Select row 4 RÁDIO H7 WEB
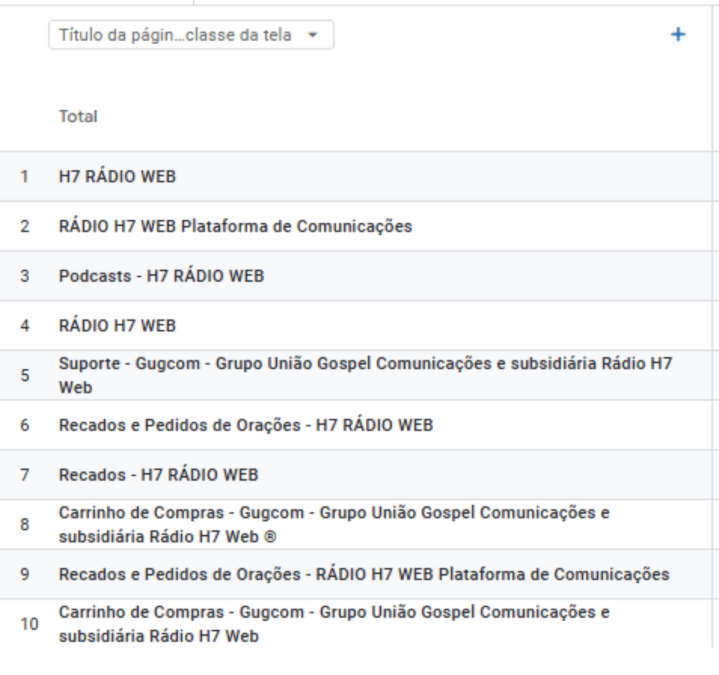 (356, 326)
